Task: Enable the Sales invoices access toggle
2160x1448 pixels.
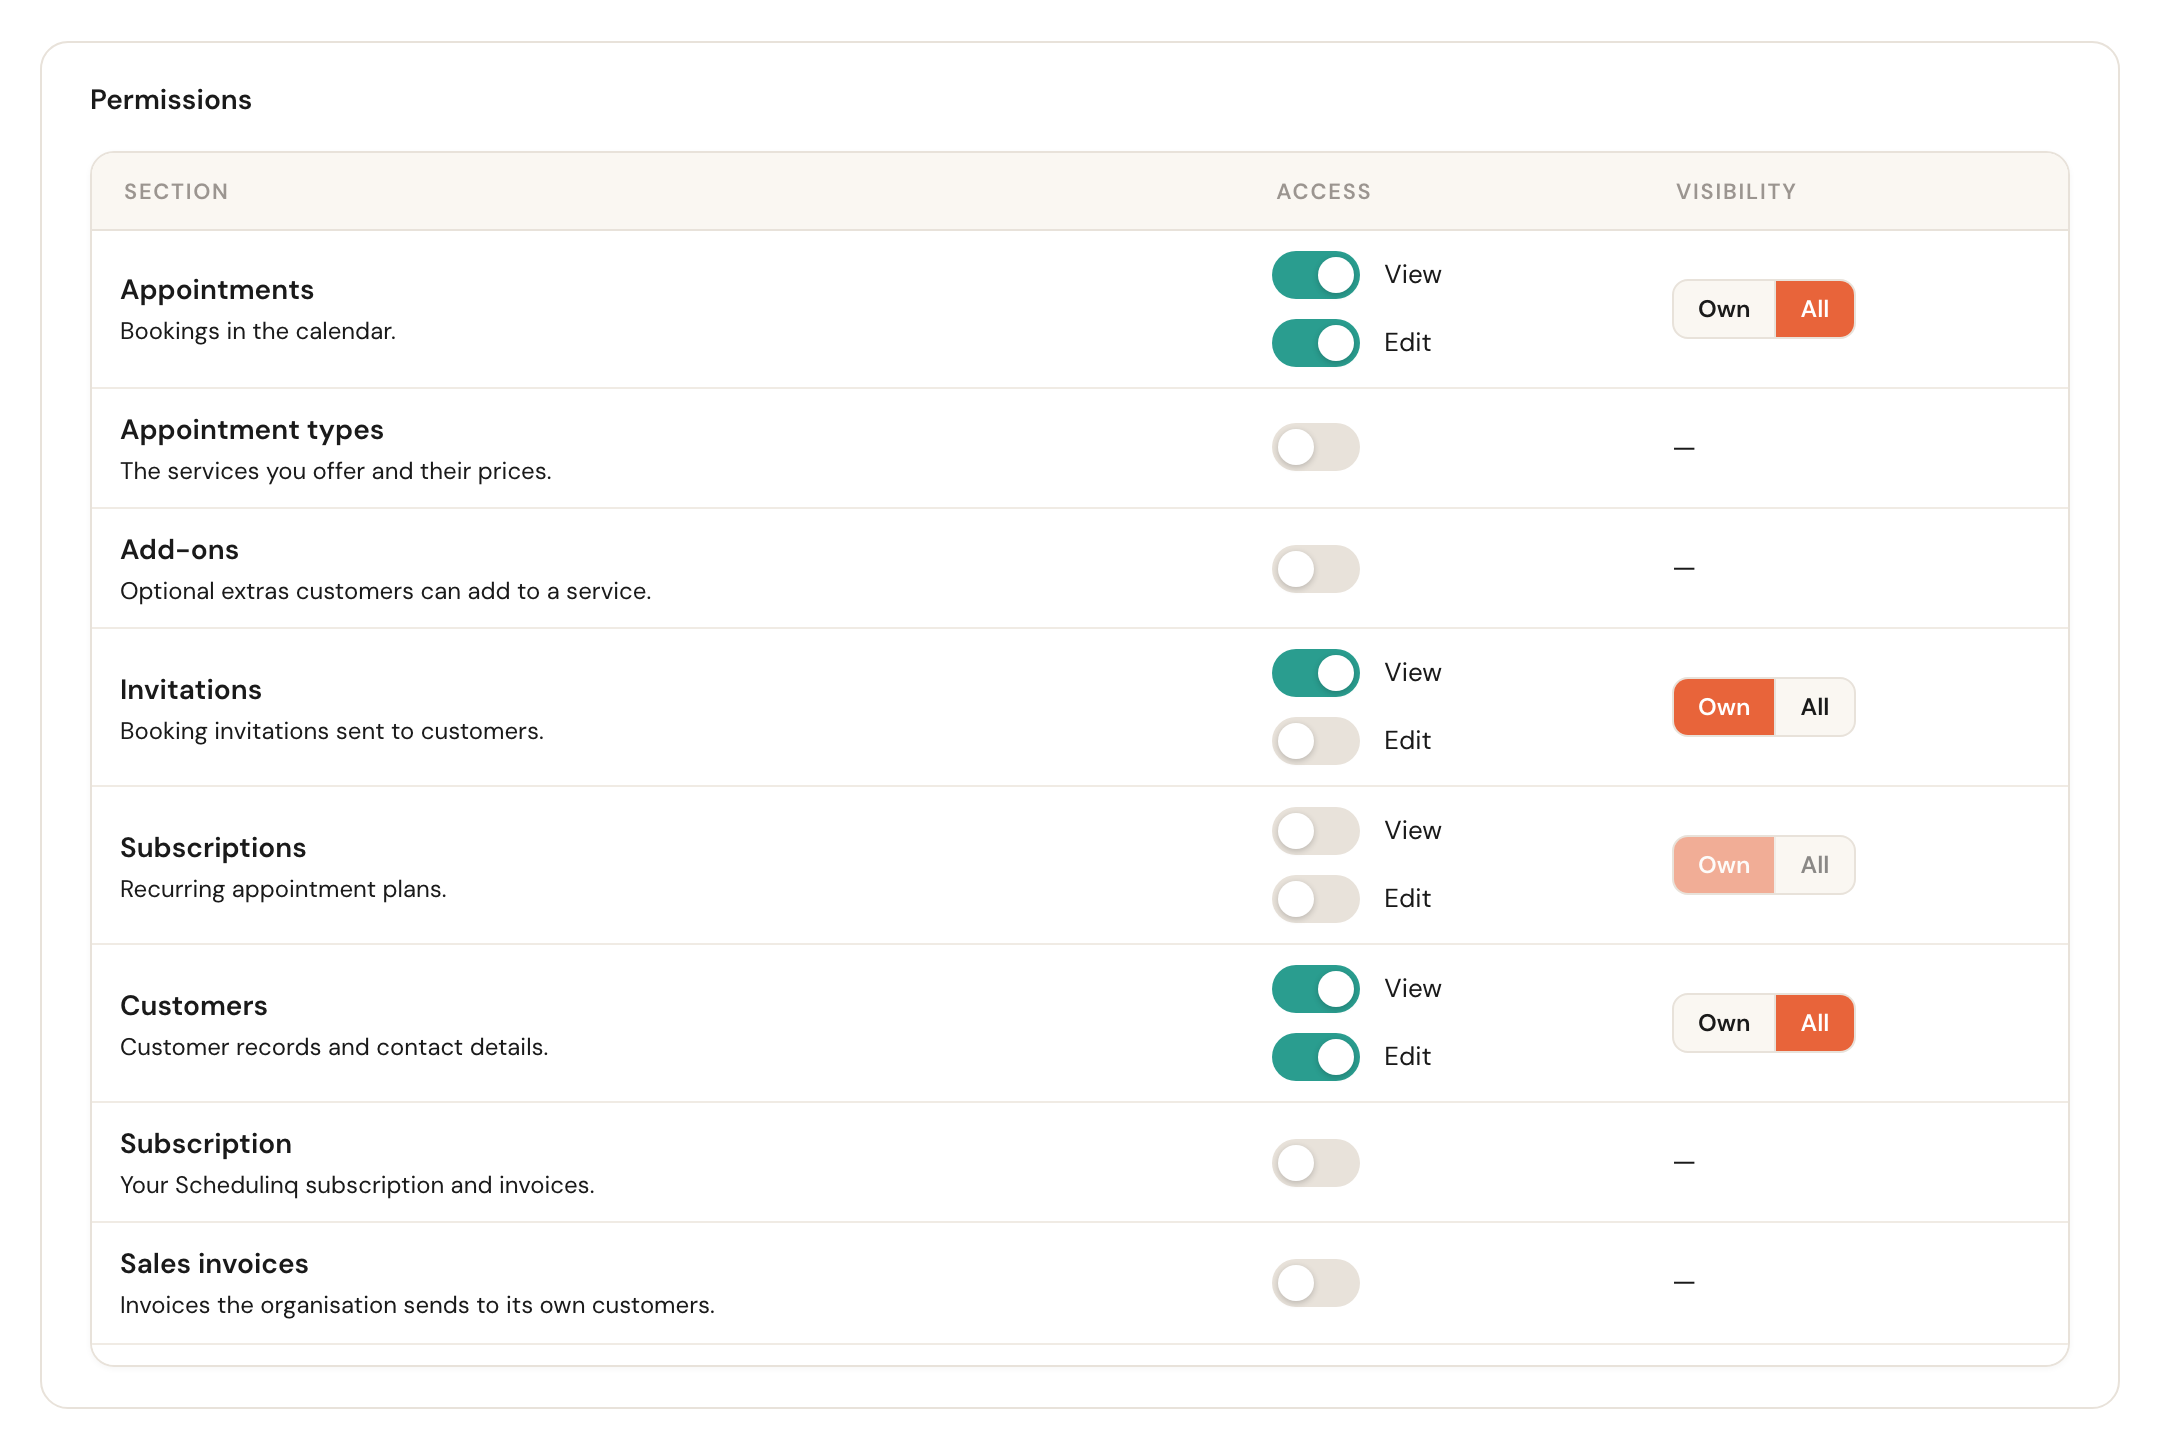Action: click(1315, 1283)
